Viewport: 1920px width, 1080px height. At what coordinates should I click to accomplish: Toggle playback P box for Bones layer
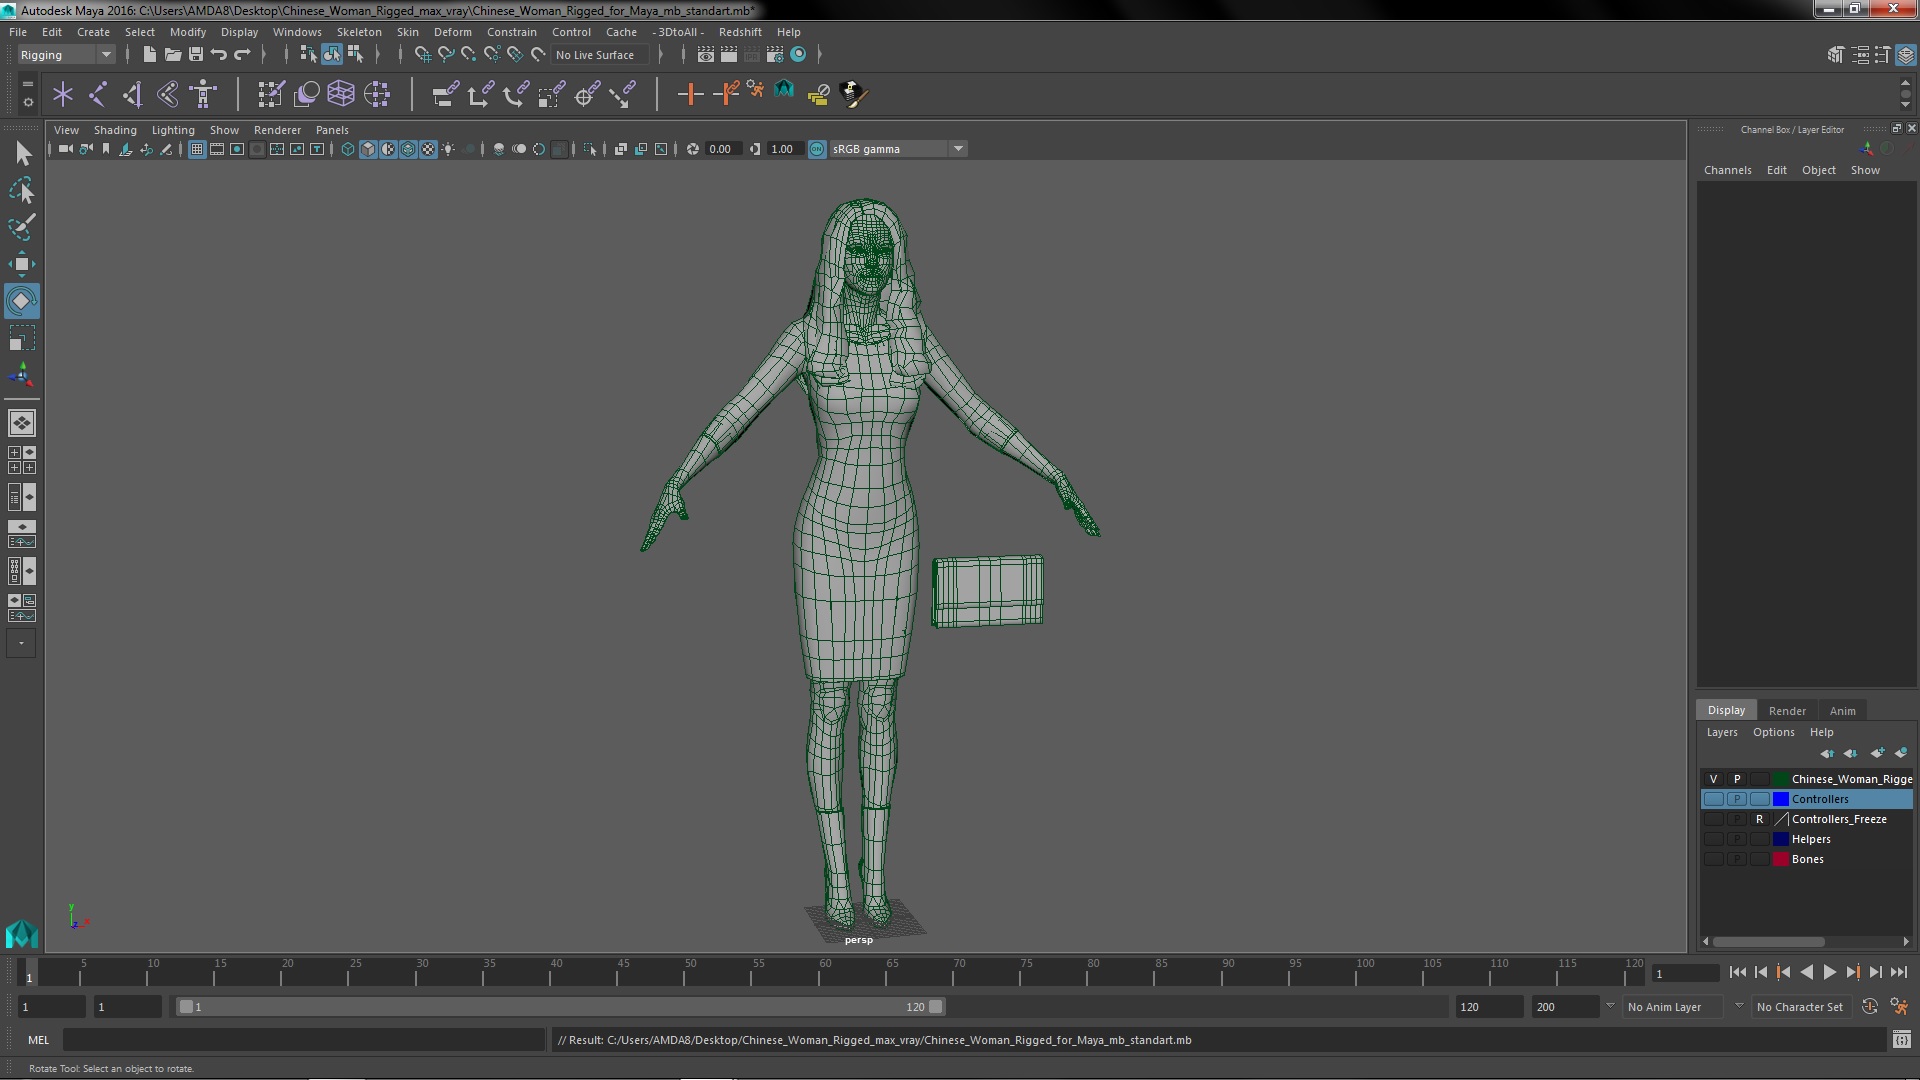click(x=1737, y=859)
